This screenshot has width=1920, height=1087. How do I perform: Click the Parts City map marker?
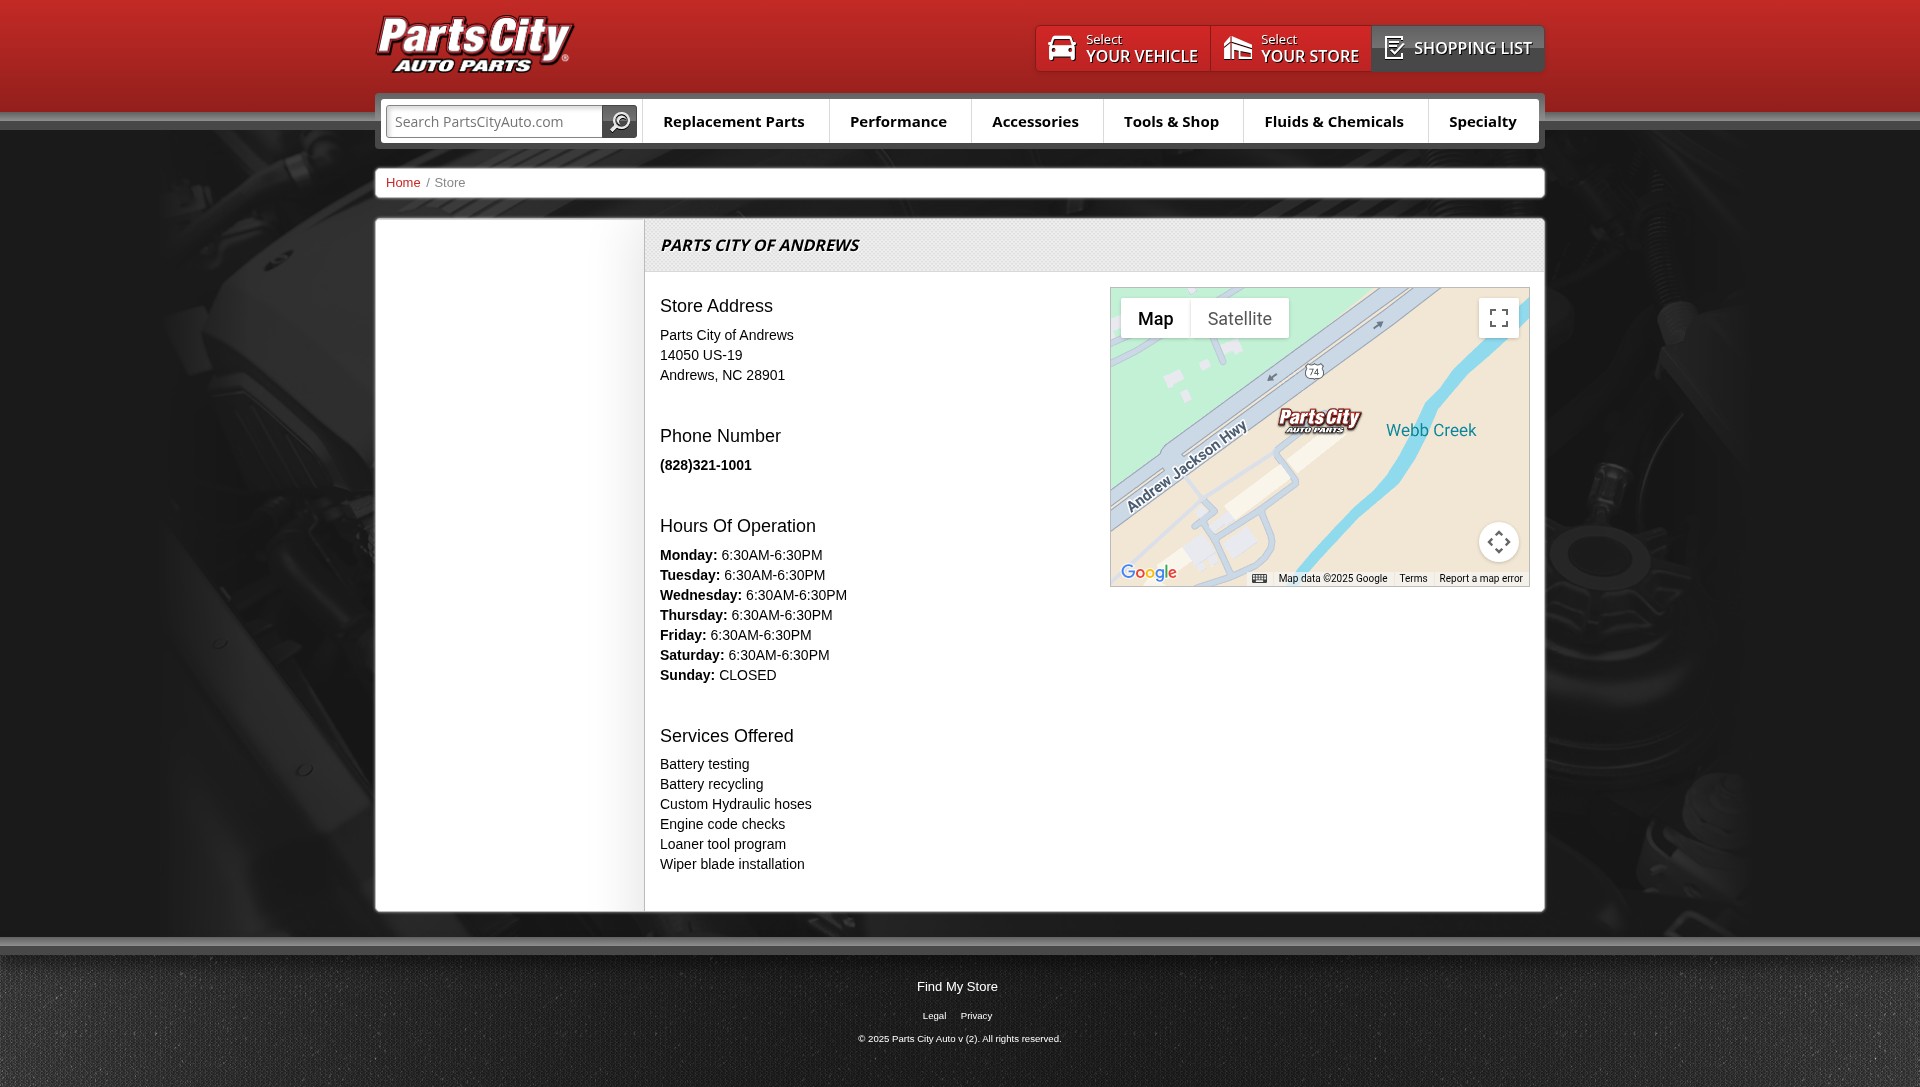1319,421
